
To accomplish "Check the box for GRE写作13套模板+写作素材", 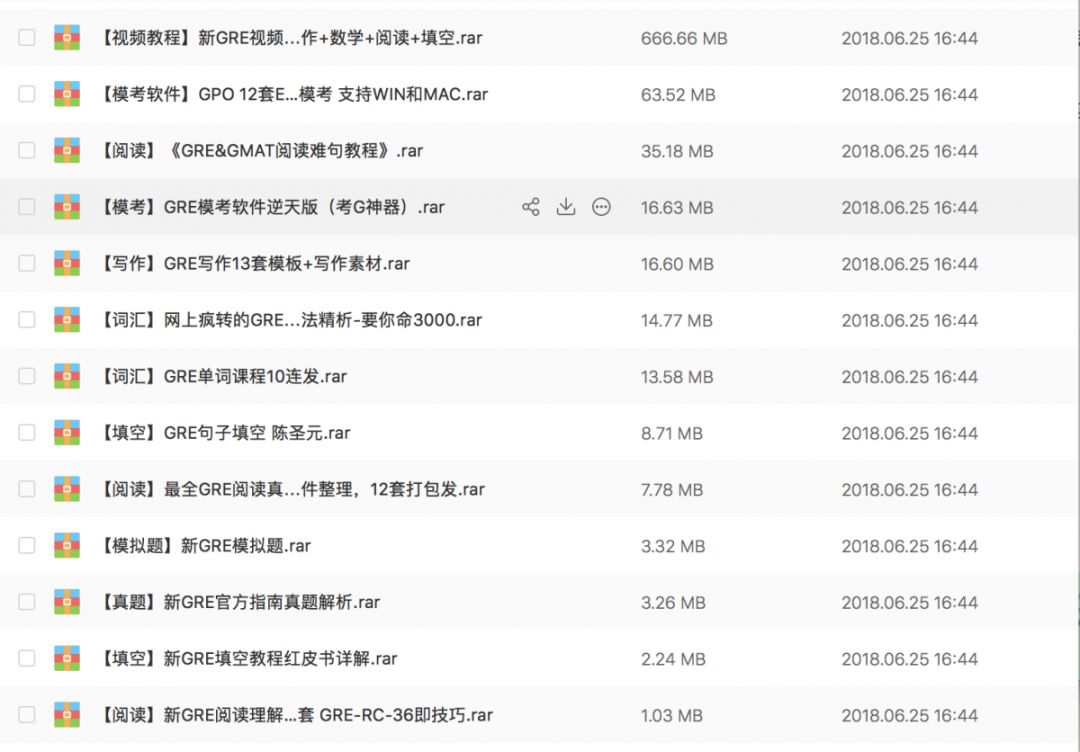I will [x=27, y=264].
